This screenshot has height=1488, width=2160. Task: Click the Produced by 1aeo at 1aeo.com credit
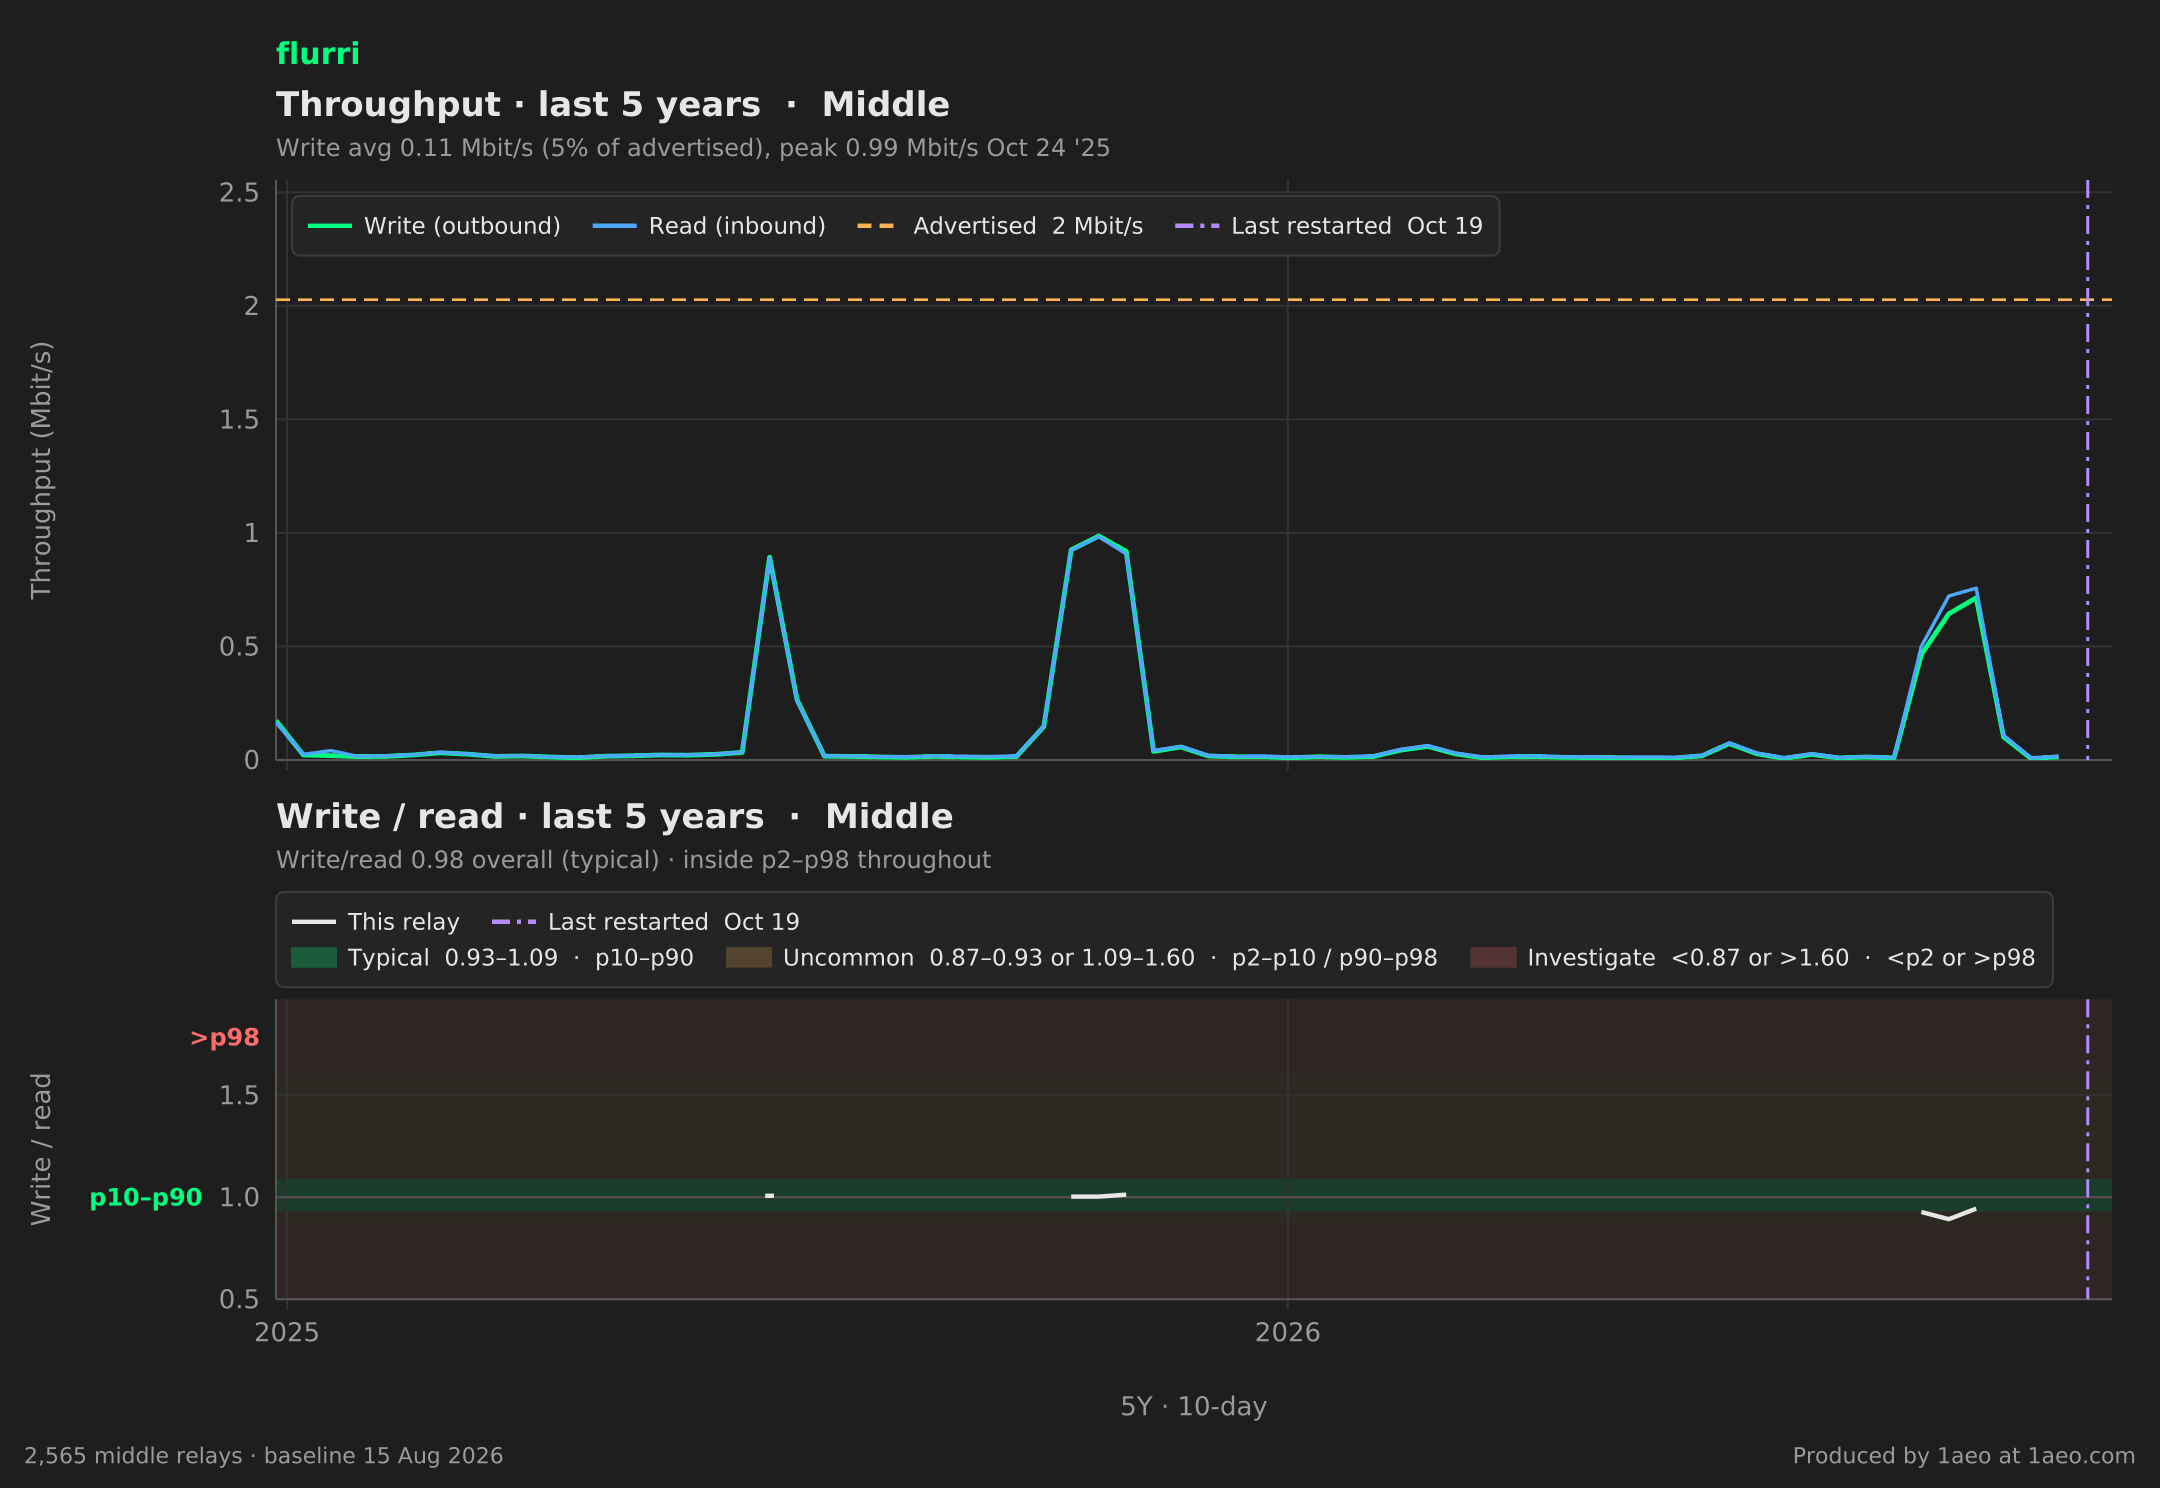coord(1964,1456)
